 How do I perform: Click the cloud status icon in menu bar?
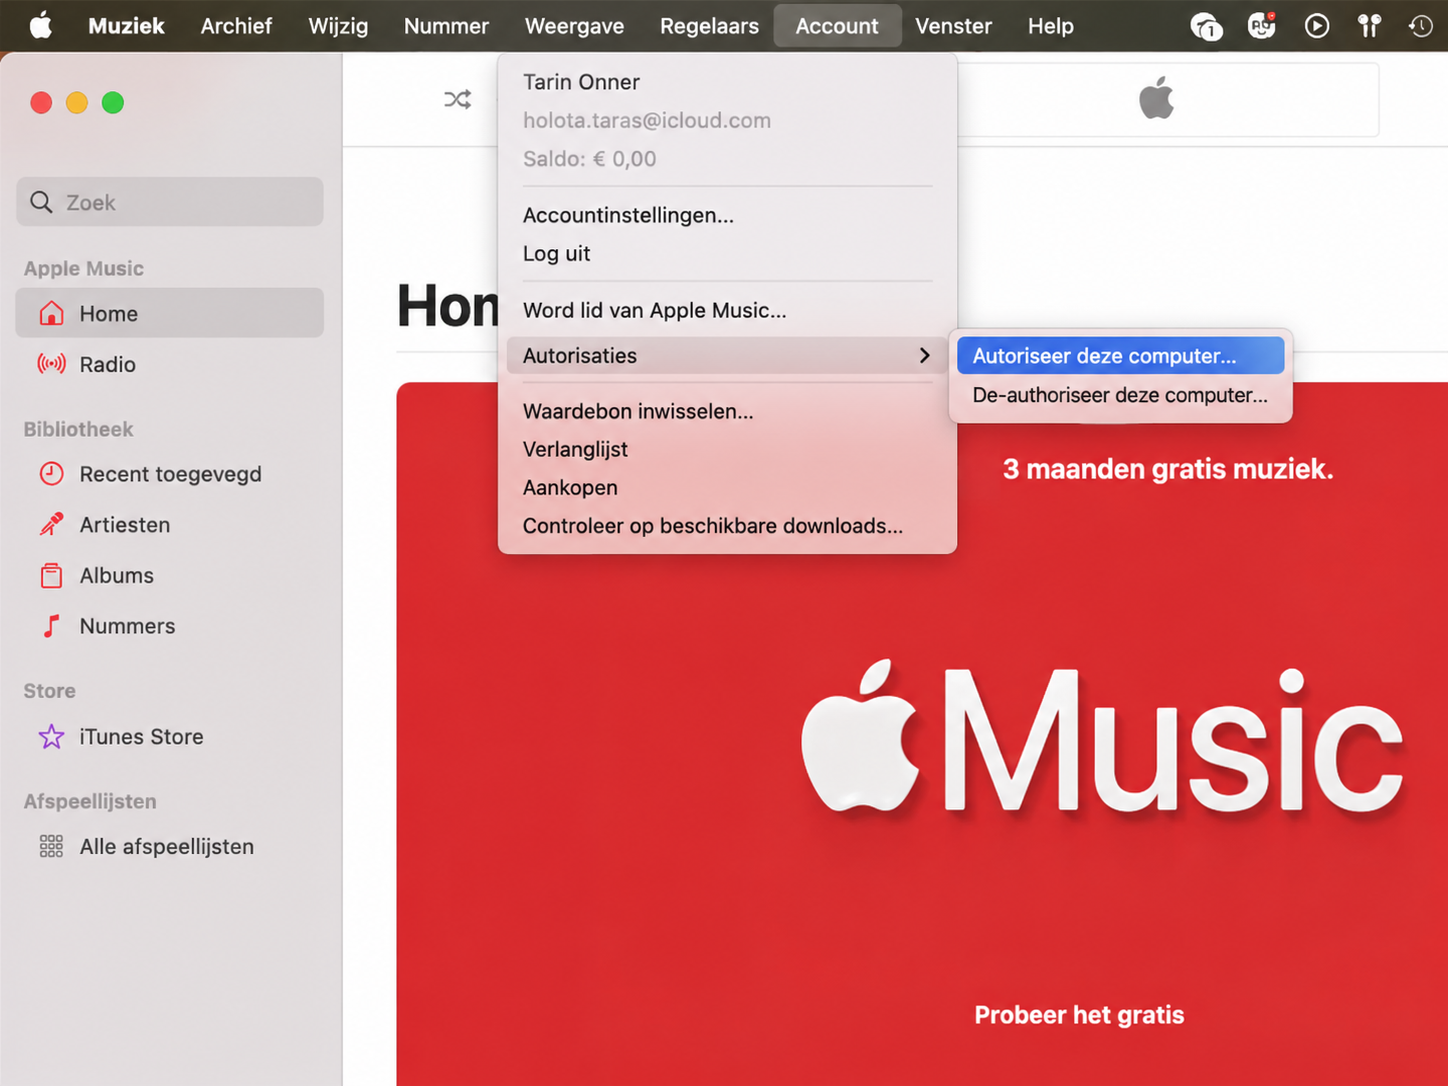(x=1206, y=26)
